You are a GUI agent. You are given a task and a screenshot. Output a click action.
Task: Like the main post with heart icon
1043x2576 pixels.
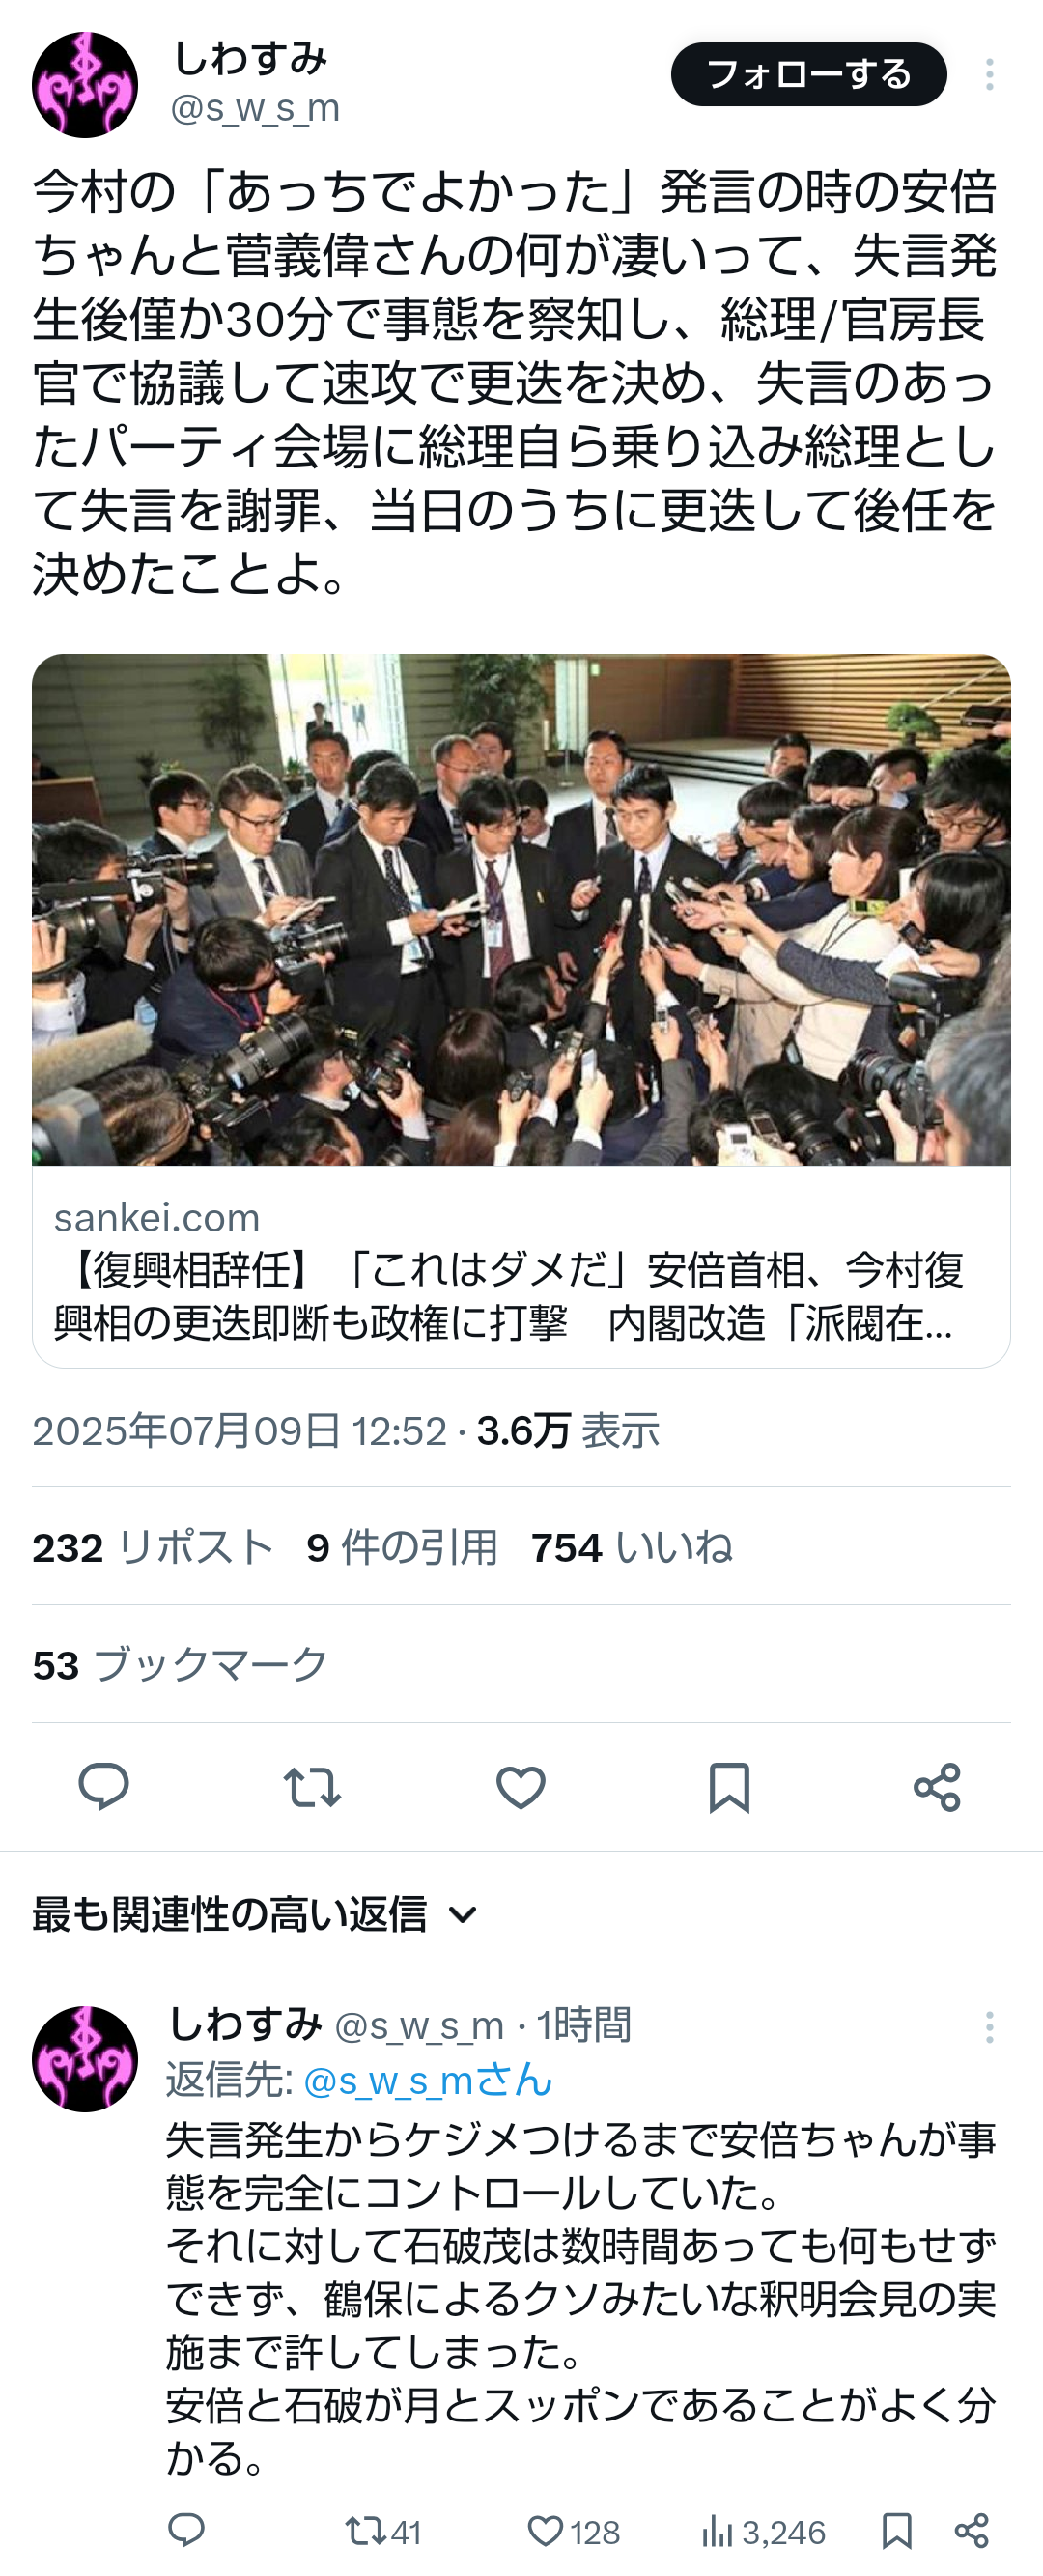click(x=521, y=1787)
